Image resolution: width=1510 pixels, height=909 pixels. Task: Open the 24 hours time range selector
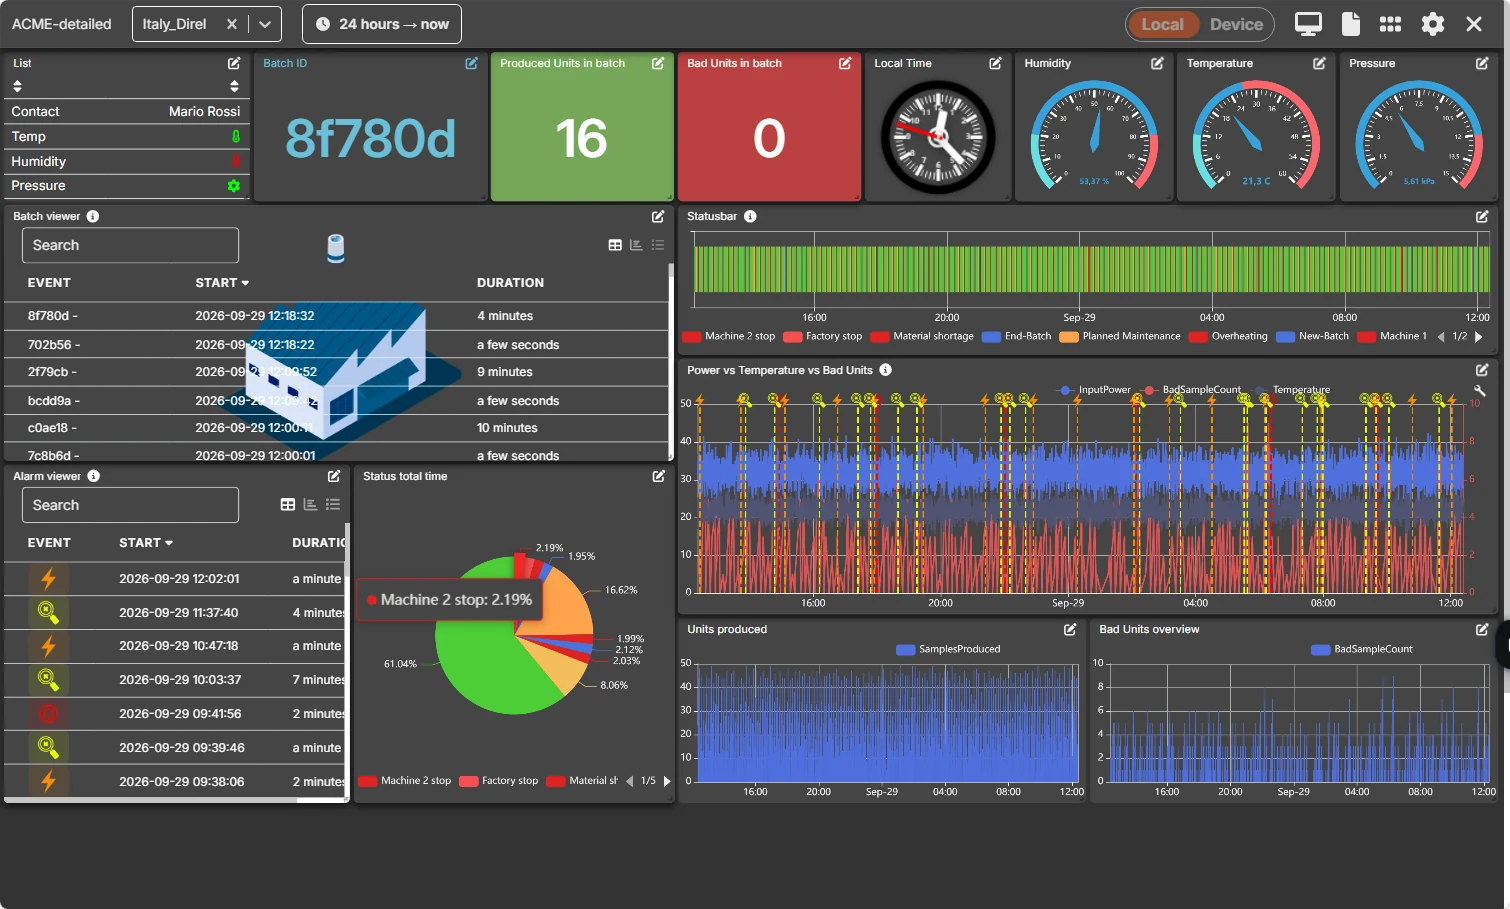tap(382, 24)
